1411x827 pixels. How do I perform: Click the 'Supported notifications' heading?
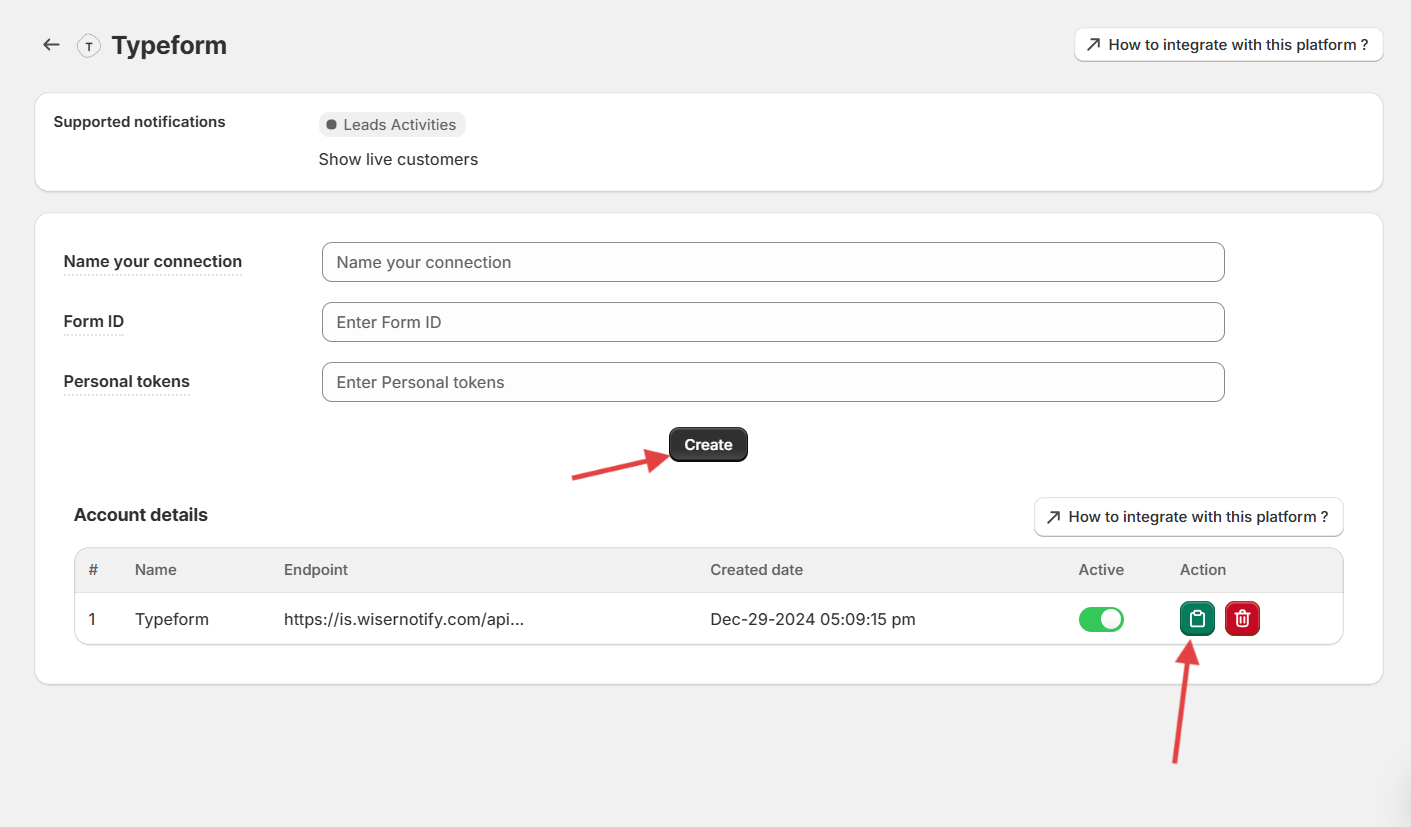pos(139,122)
